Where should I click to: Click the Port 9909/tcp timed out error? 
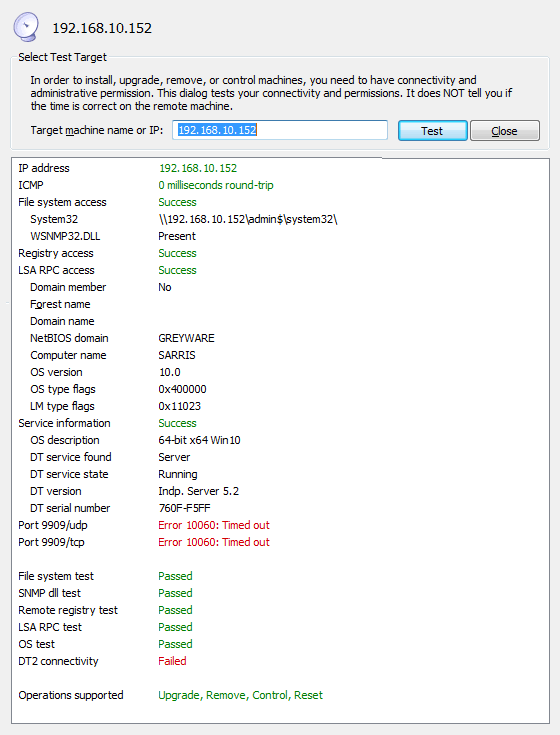click(214, 542)
